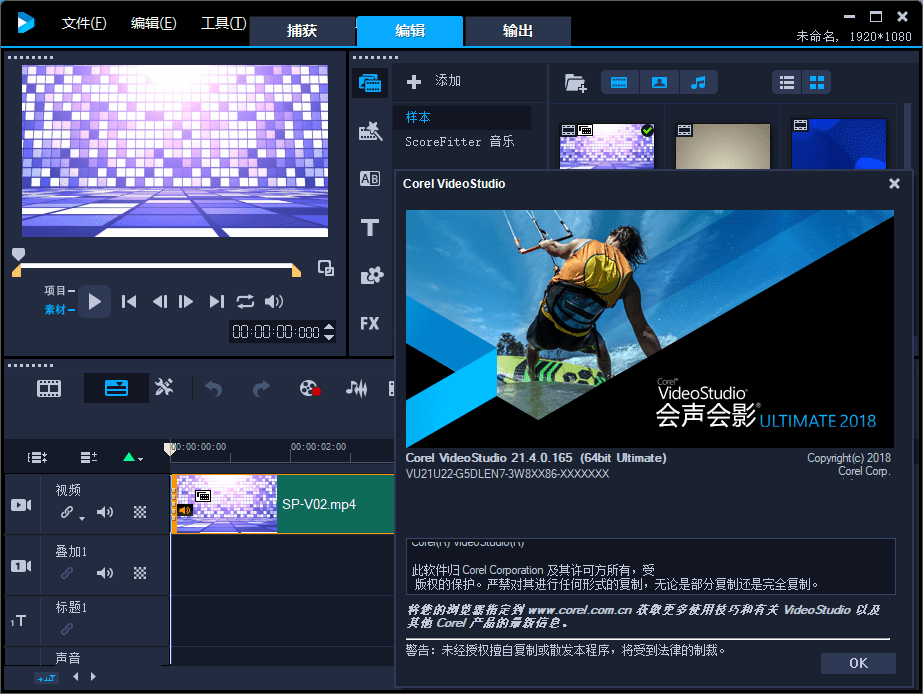923x694 pixels.
Task: Redo the last action
Action: pyautogui.click(x=261, y=388)
